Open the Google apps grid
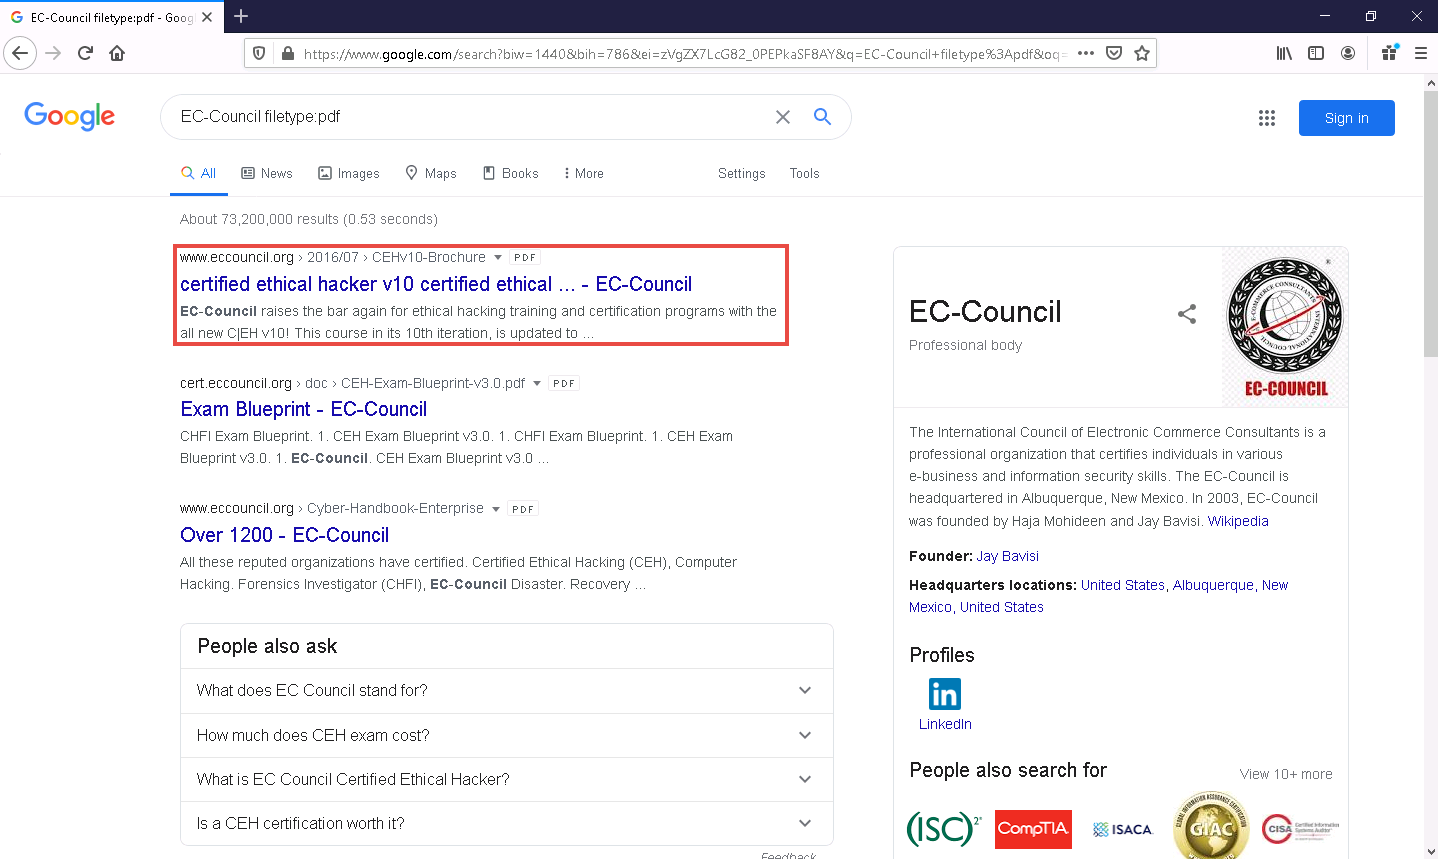 coord(1267,118)
